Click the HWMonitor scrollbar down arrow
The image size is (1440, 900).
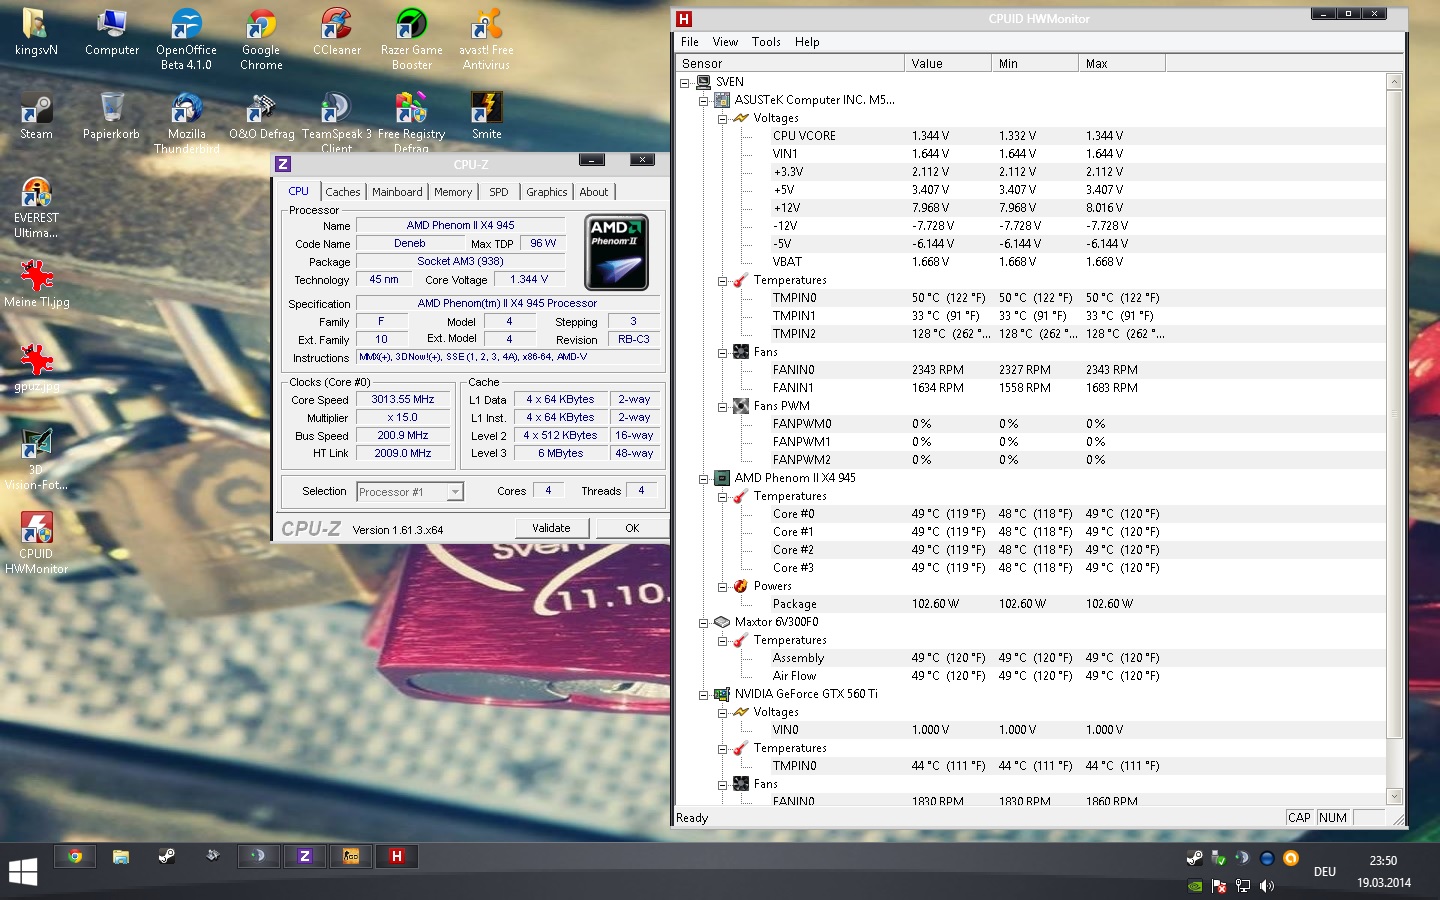click(x=1395, y=796)
